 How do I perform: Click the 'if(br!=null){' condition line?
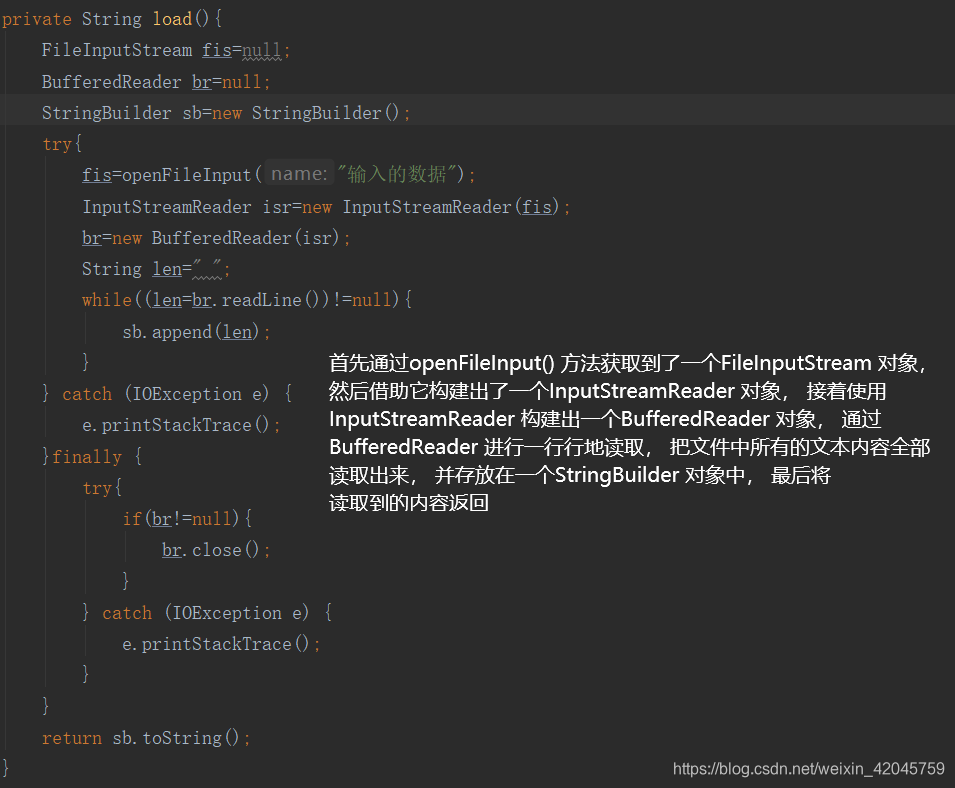187,518
